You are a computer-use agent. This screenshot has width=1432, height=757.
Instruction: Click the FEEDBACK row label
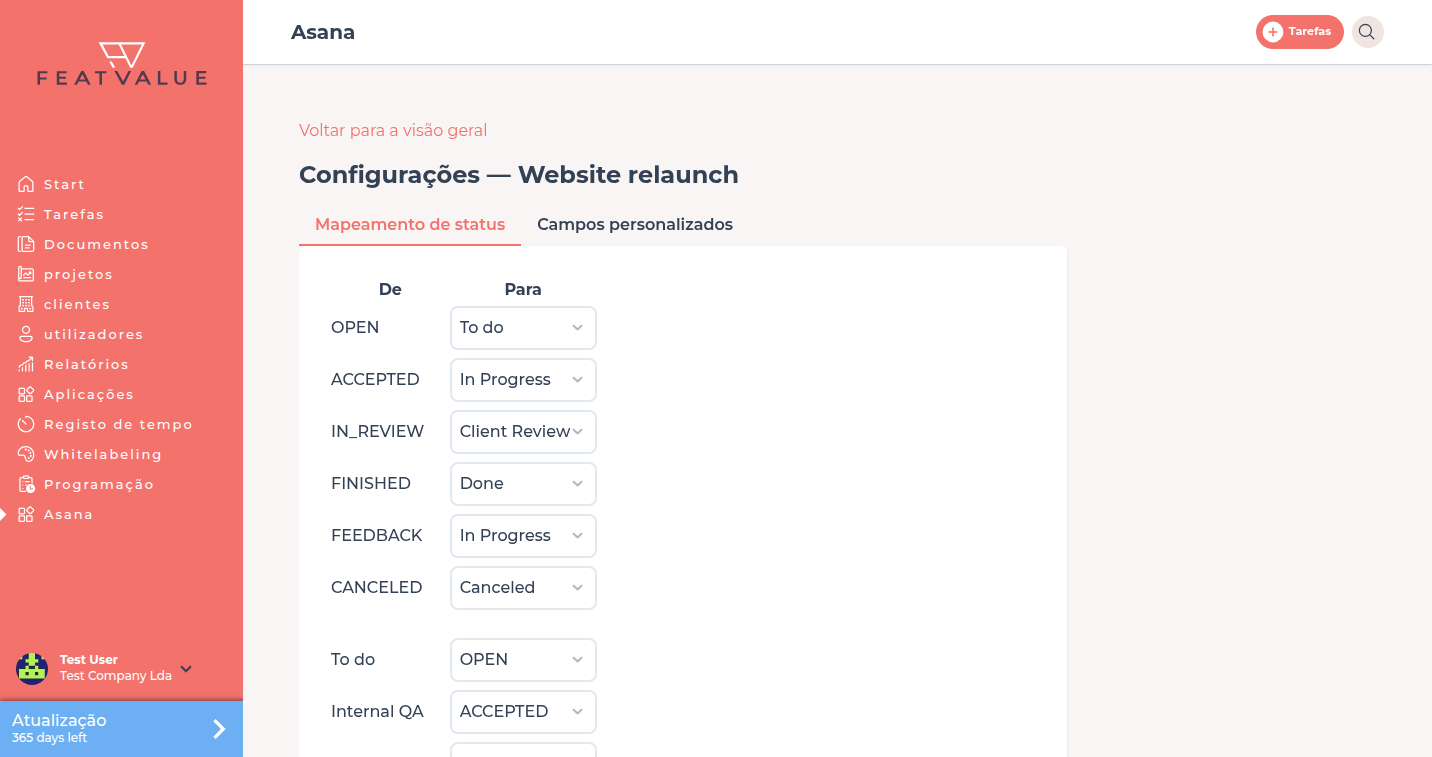[376, 536]
